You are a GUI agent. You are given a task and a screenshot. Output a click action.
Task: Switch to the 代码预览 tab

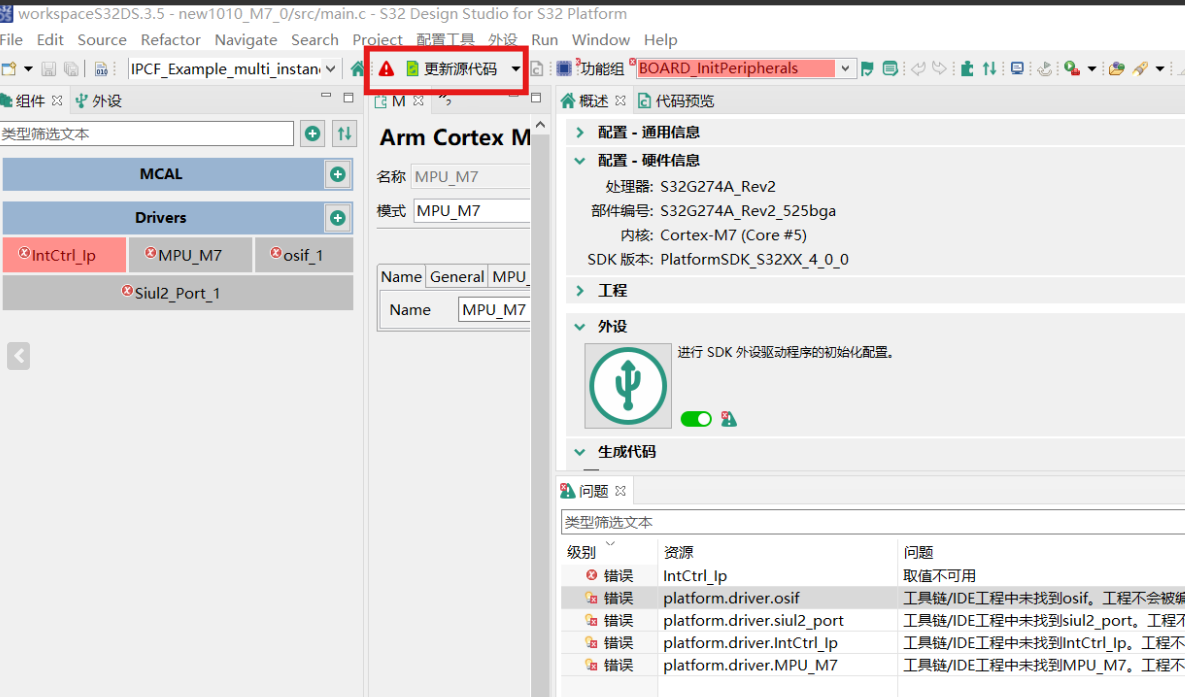point(676,101)
